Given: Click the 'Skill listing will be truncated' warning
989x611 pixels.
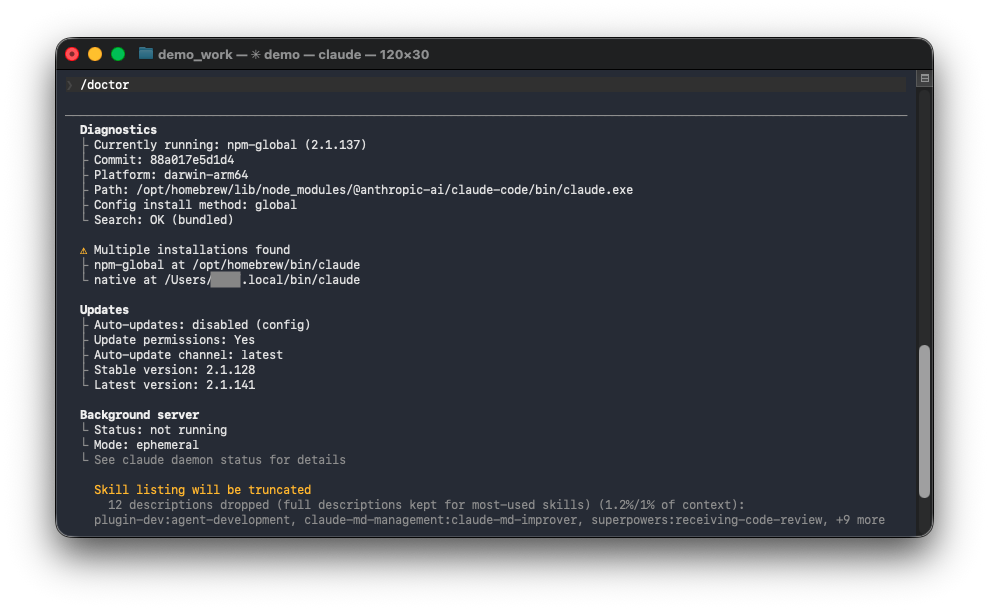Looking at the screenshot, I should pyautogui.click(x=202, y=489).
